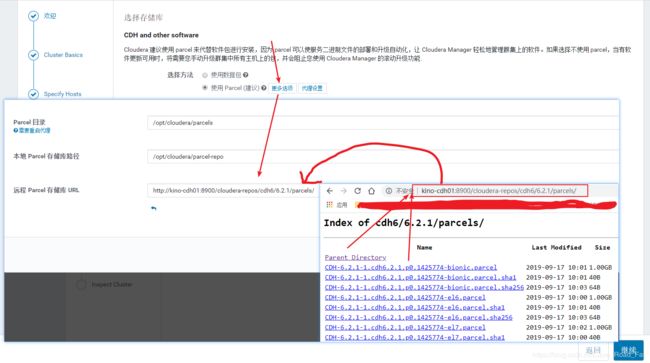Screen dimensions: 650x363
Task: Click the Inspect Cluster step circle
Action: coord(81,284)
